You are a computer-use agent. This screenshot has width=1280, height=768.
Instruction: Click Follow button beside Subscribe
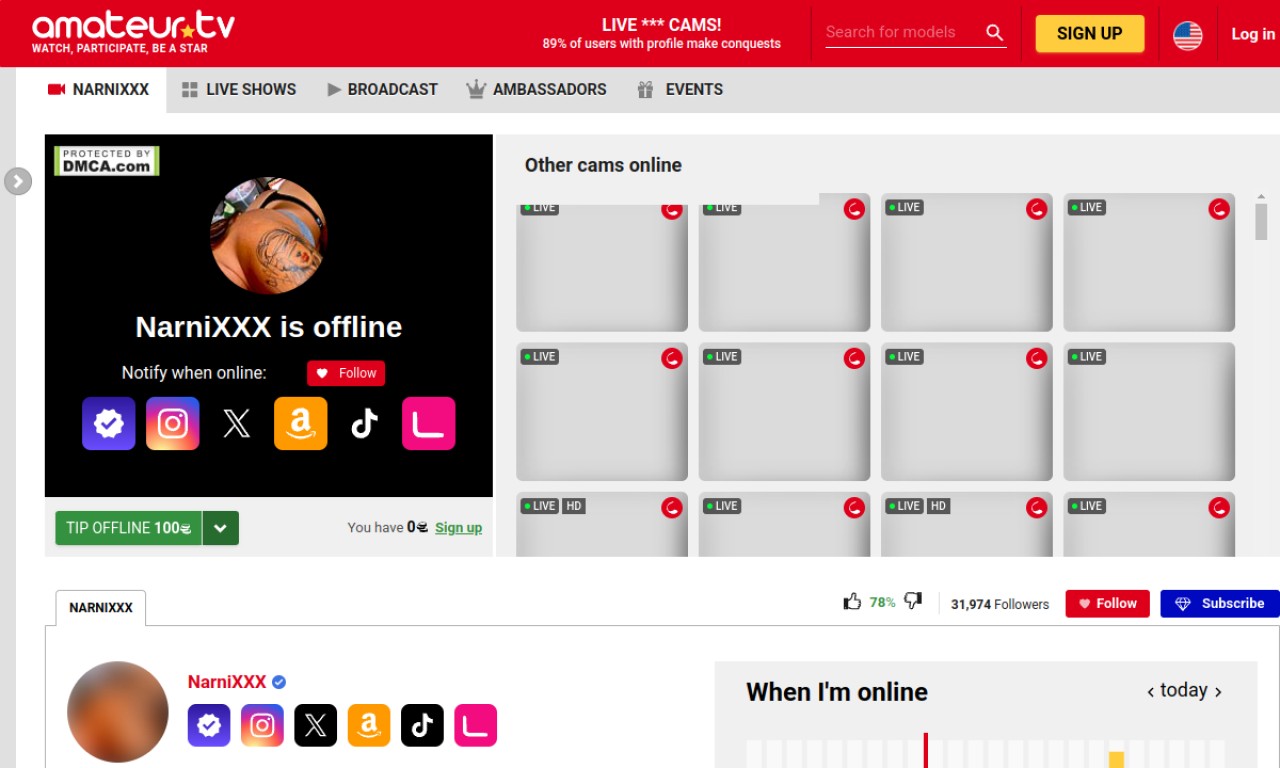point(1107,603)
